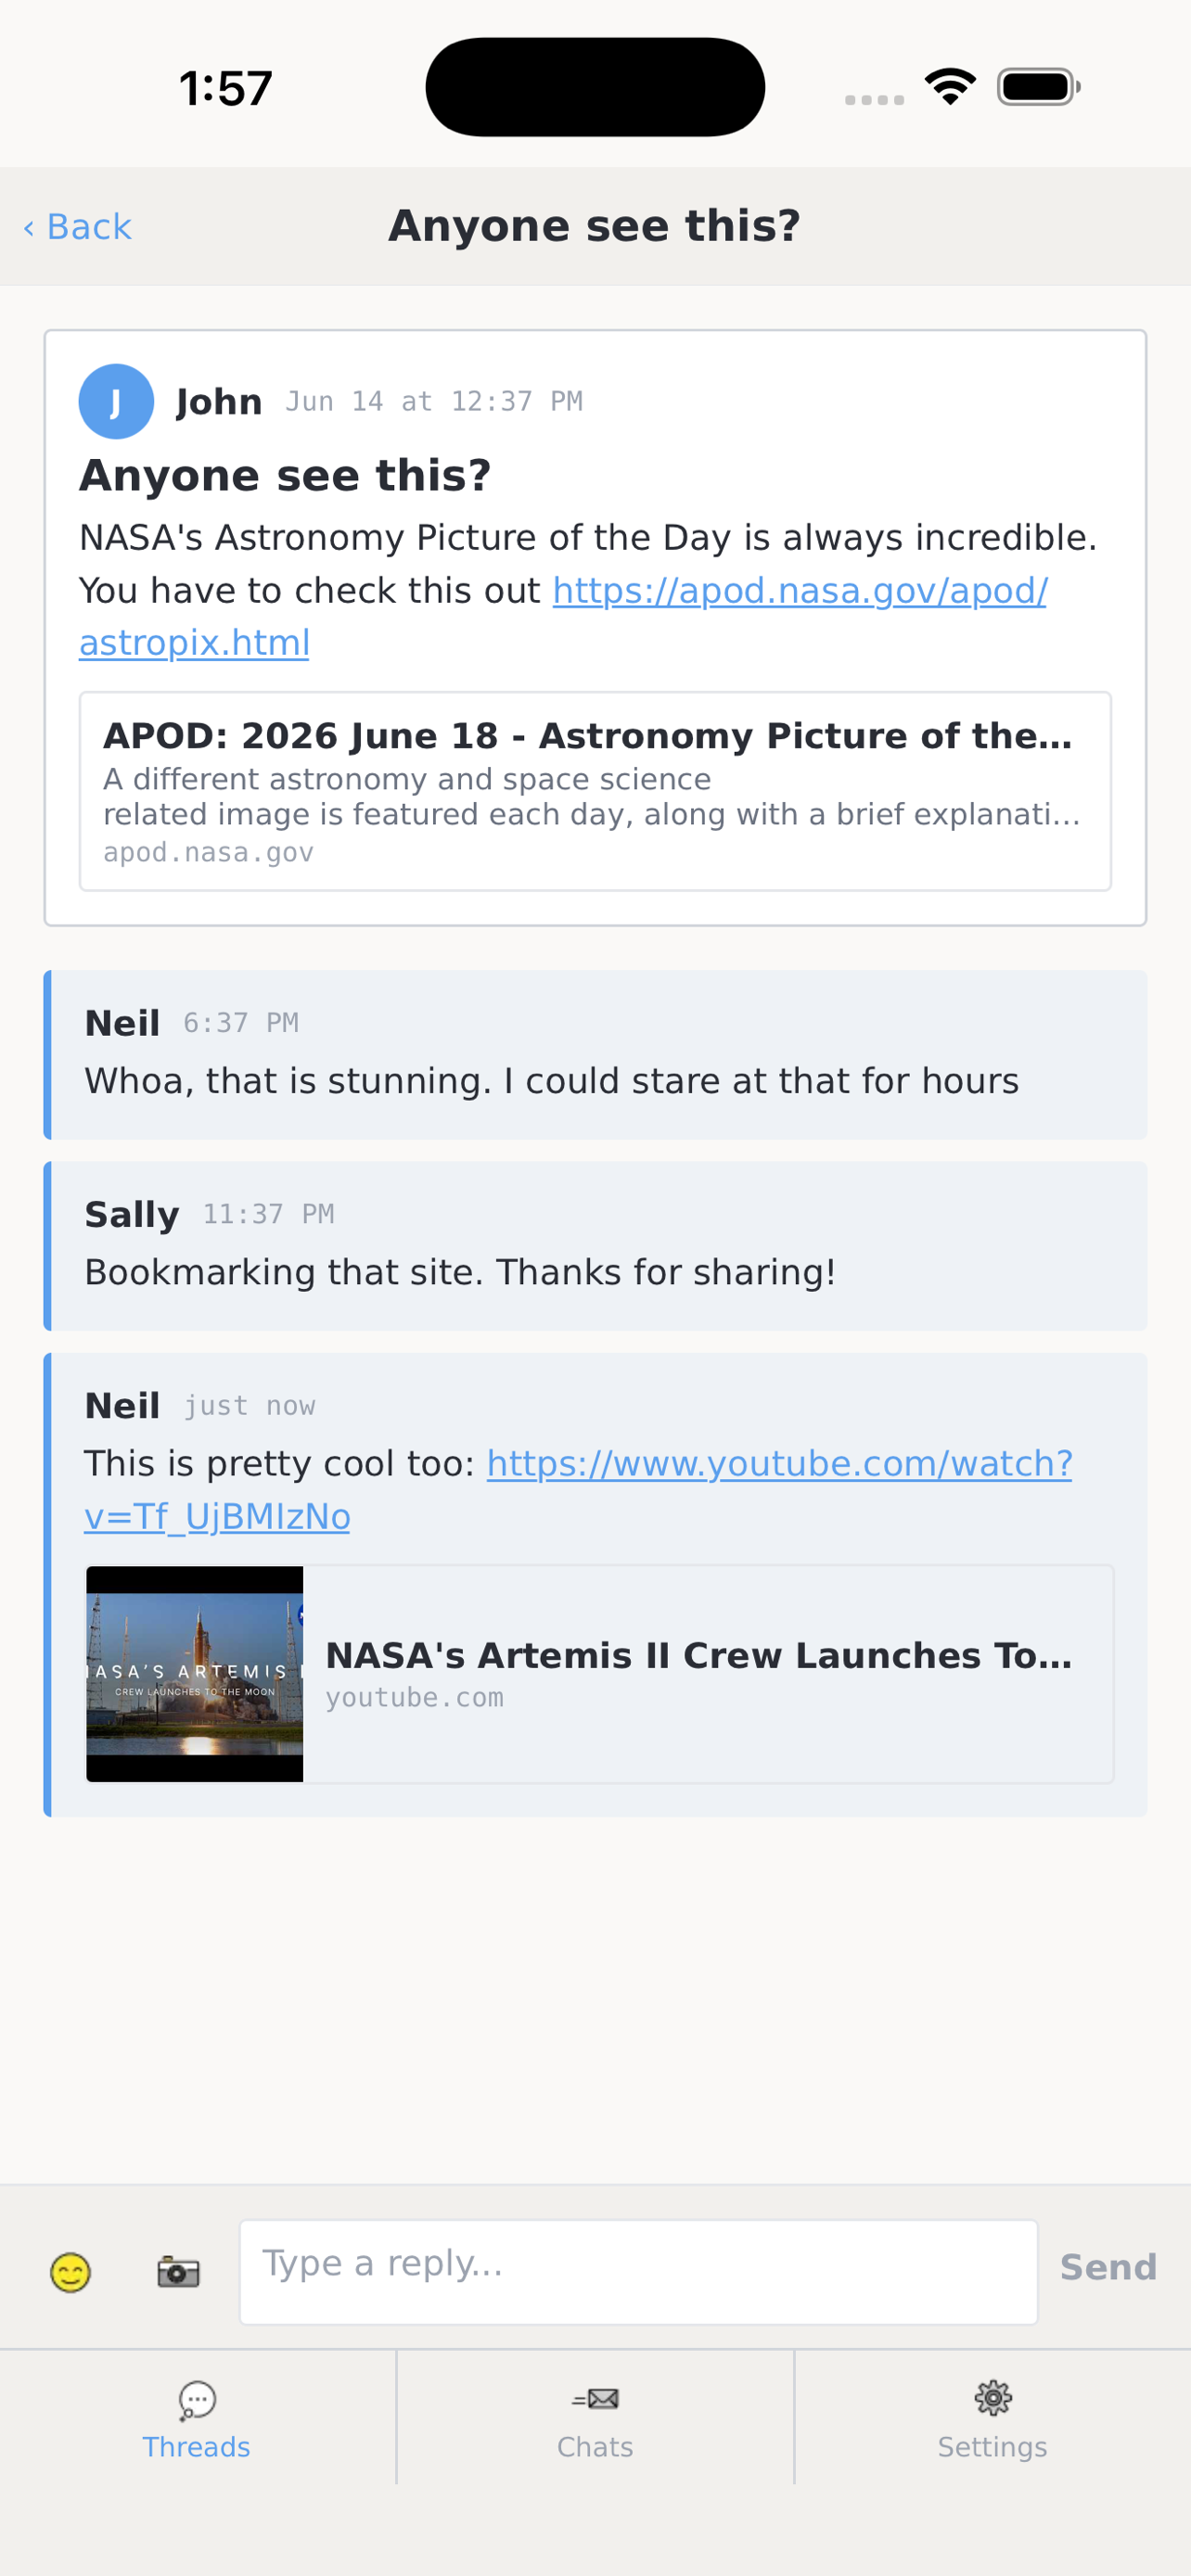This screenshot has width=1191, height=2576.
Task: Open the APOD link preview card
Action: (x=595, y=791)
